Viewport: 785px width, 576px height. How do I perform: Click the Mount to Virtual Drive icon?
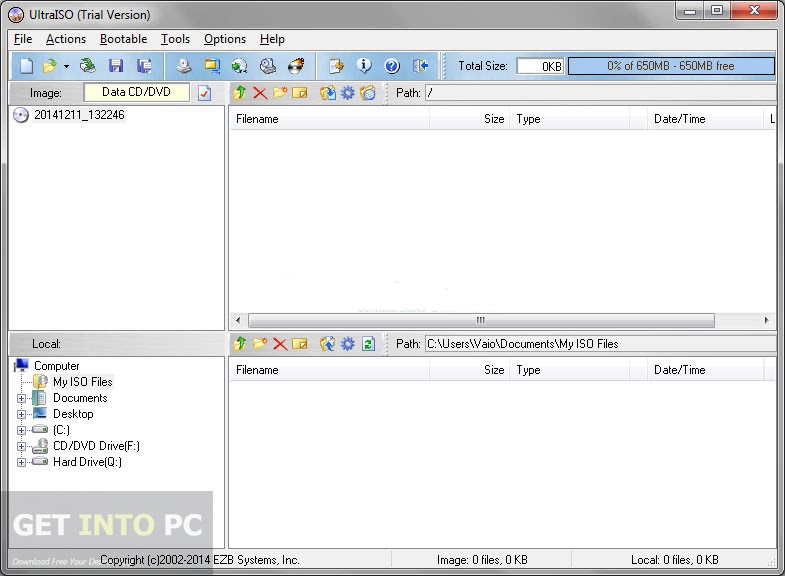click(268, 66)
